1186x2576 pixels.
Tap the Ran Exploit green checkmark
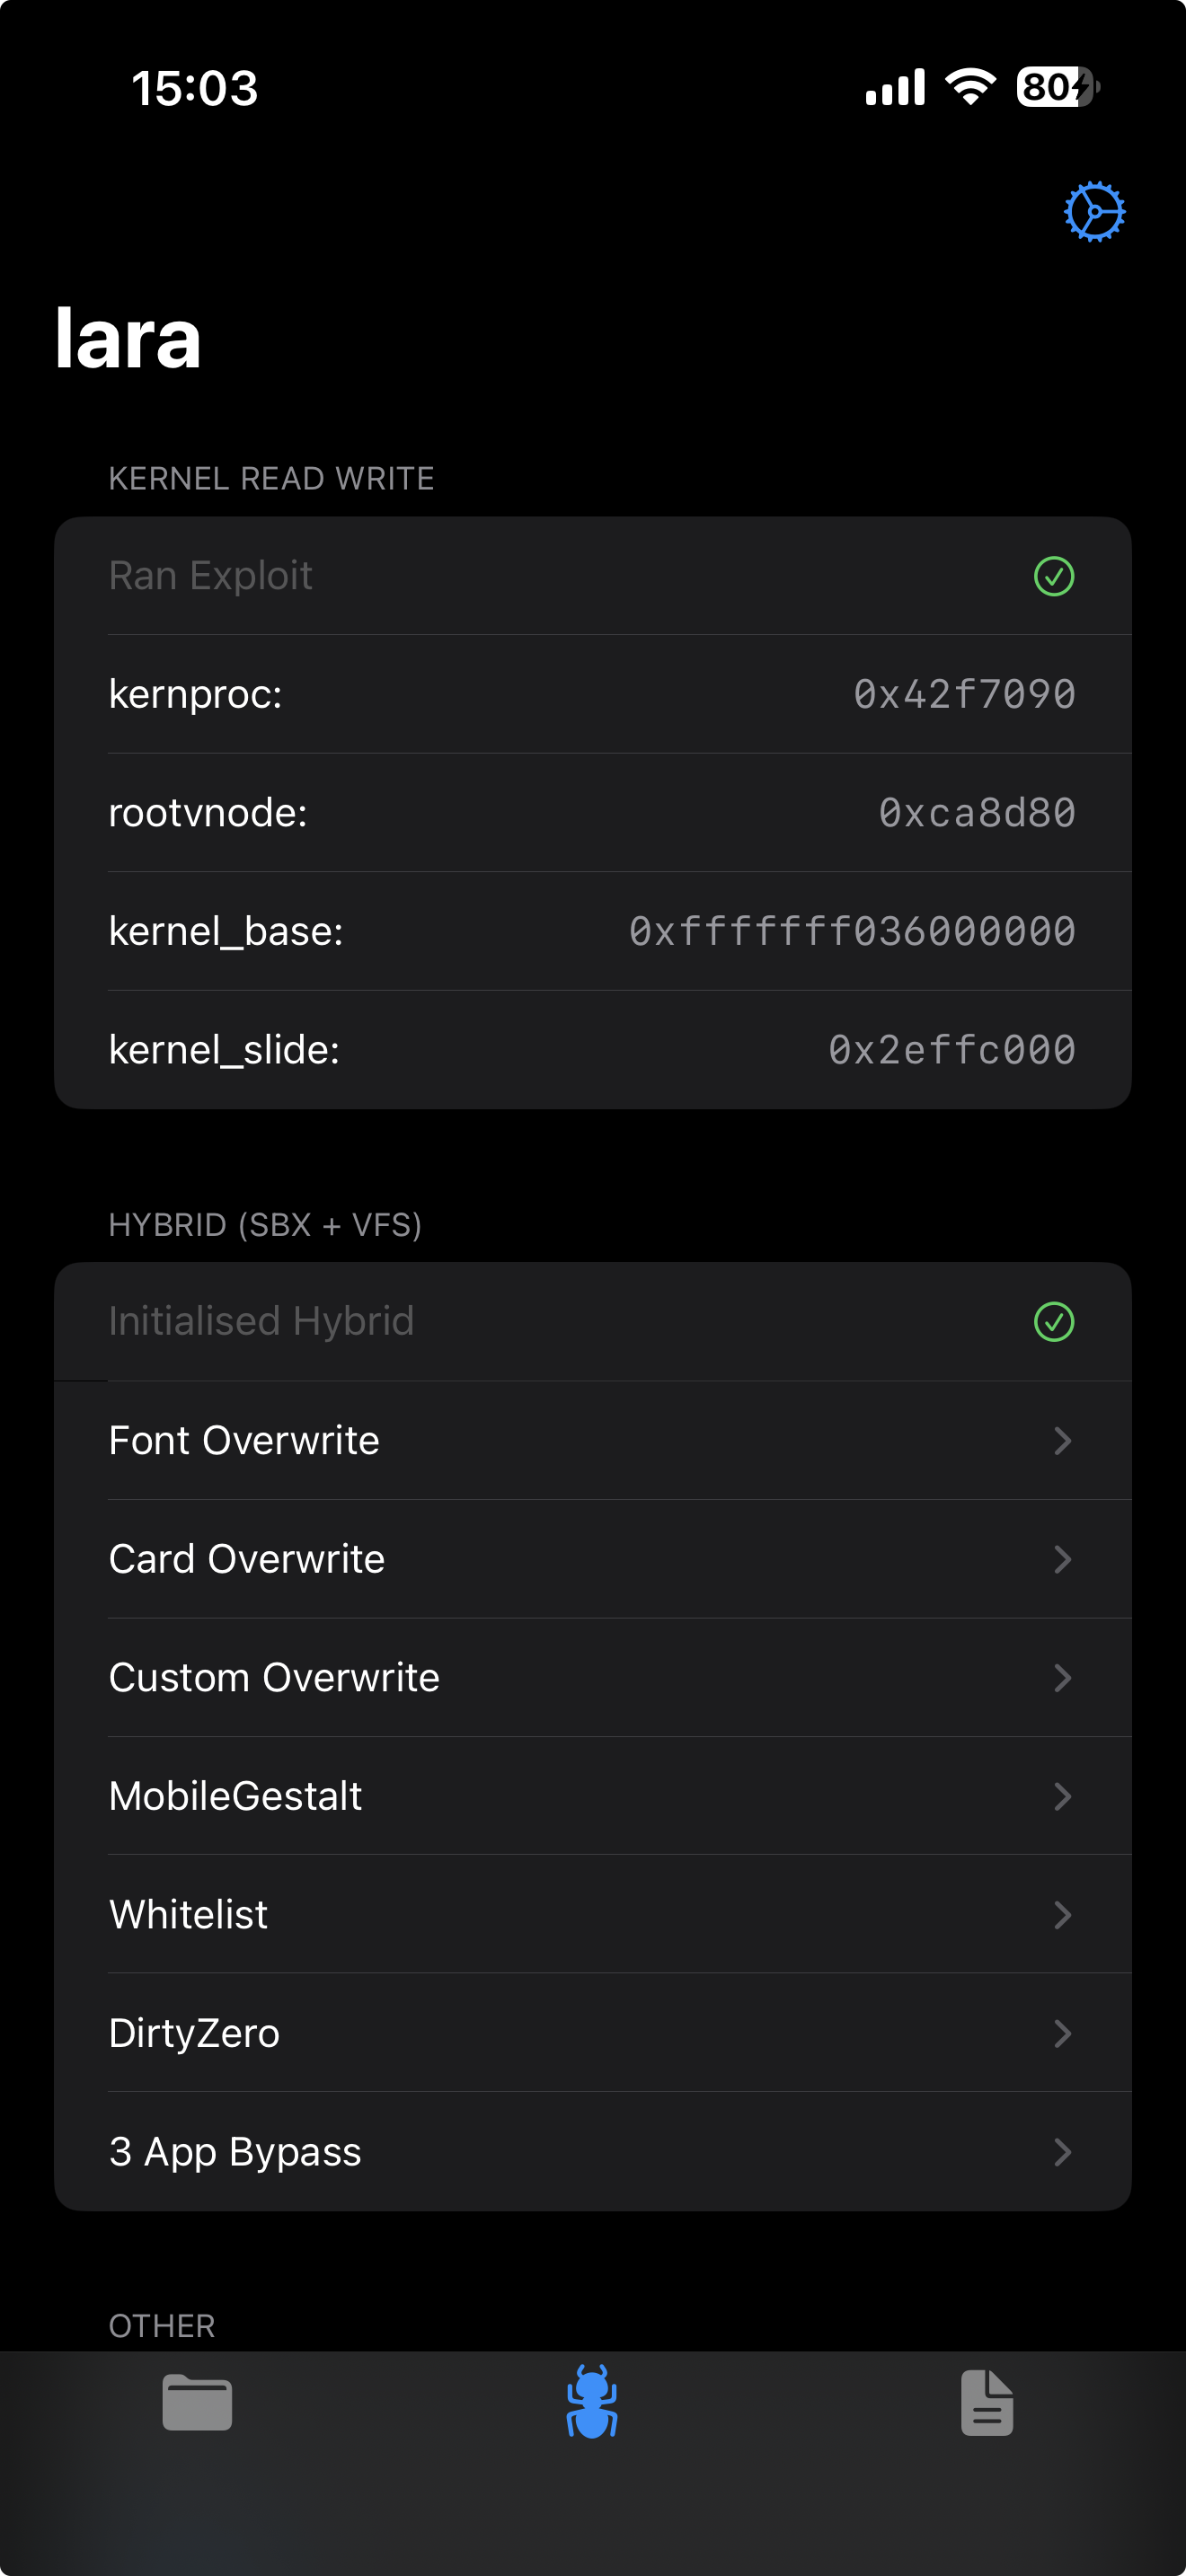point(1054,576)
